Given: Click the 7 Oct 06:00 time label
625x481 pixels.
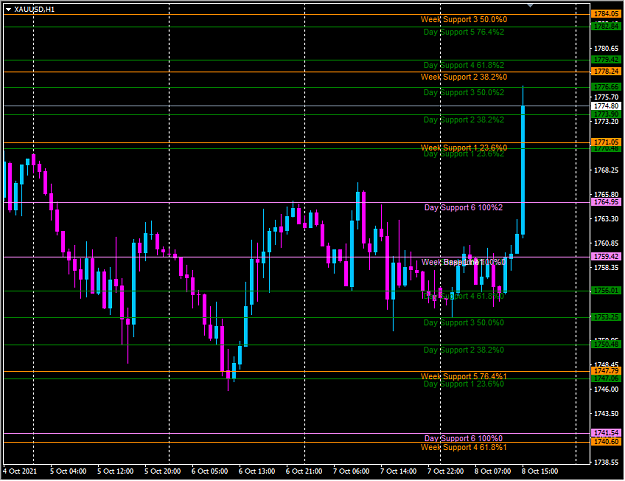Looking at the screenshot, I should pyautogui.click(x=351, y=471).
